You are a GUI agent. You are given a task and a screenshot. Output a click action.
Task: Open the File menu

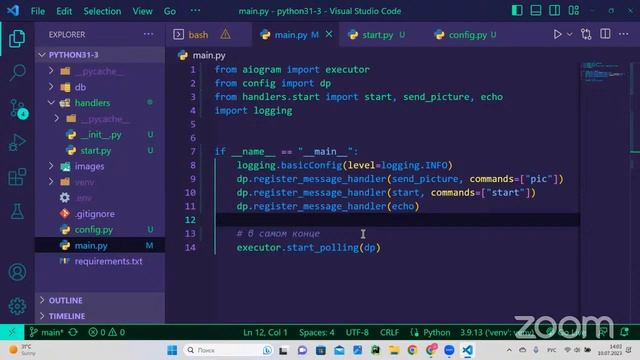click(x=38, y=11)
